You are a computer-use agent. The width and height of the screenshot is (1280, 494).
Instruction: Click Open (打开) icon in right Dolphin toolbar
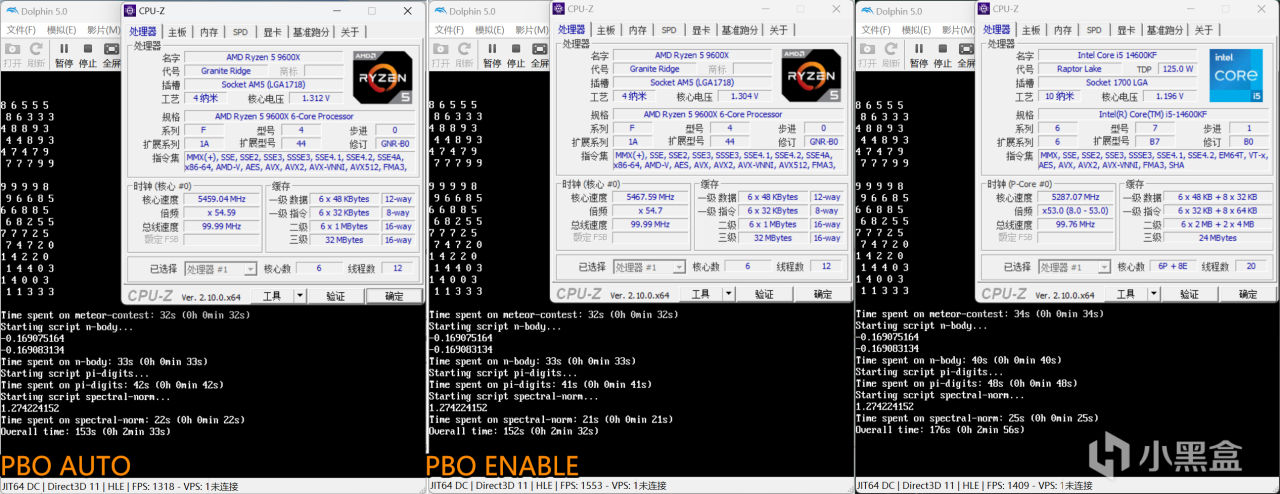tap(866, 48)
